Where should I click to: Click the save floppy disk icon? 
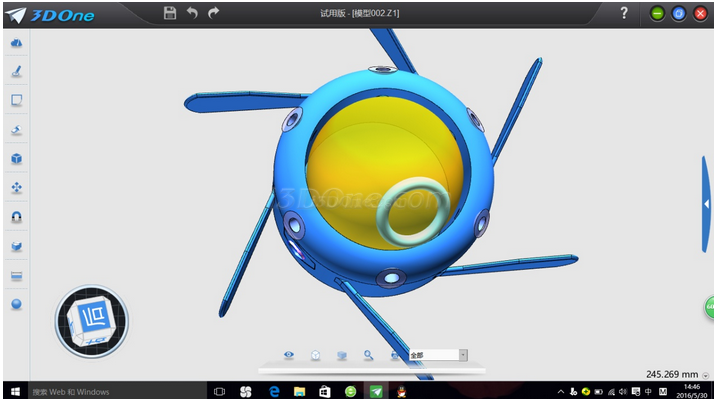coord(170,13)
